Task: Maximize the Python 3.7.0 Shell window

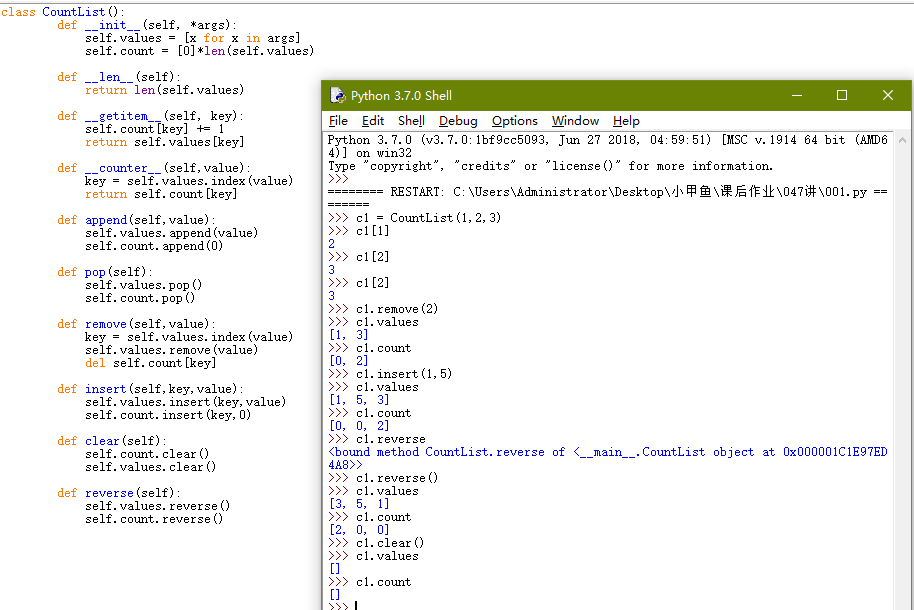Action: click(x=842, y=96)
